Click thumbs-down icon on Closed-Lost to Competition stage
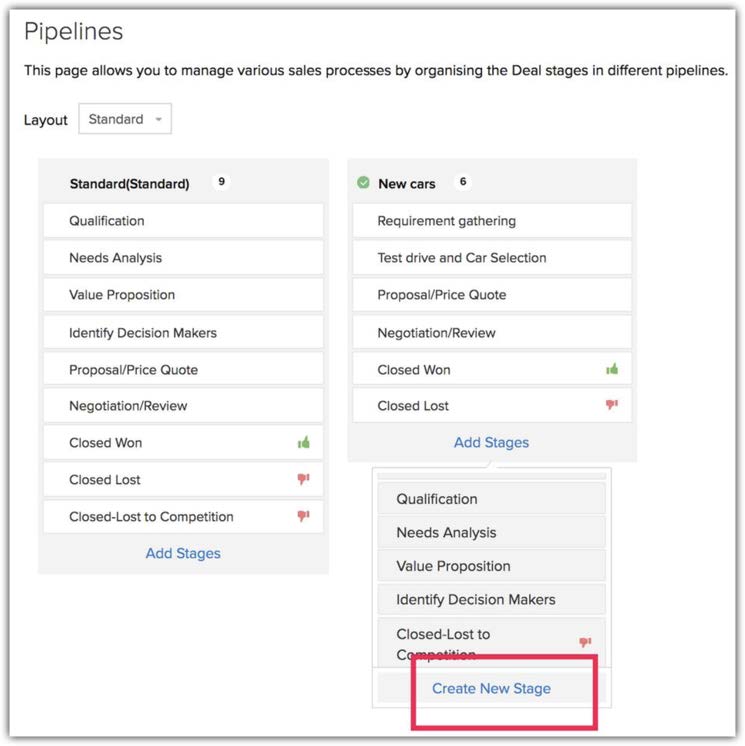Image resolution: width=745 pixels, height=746 pixels. [303, 516]
